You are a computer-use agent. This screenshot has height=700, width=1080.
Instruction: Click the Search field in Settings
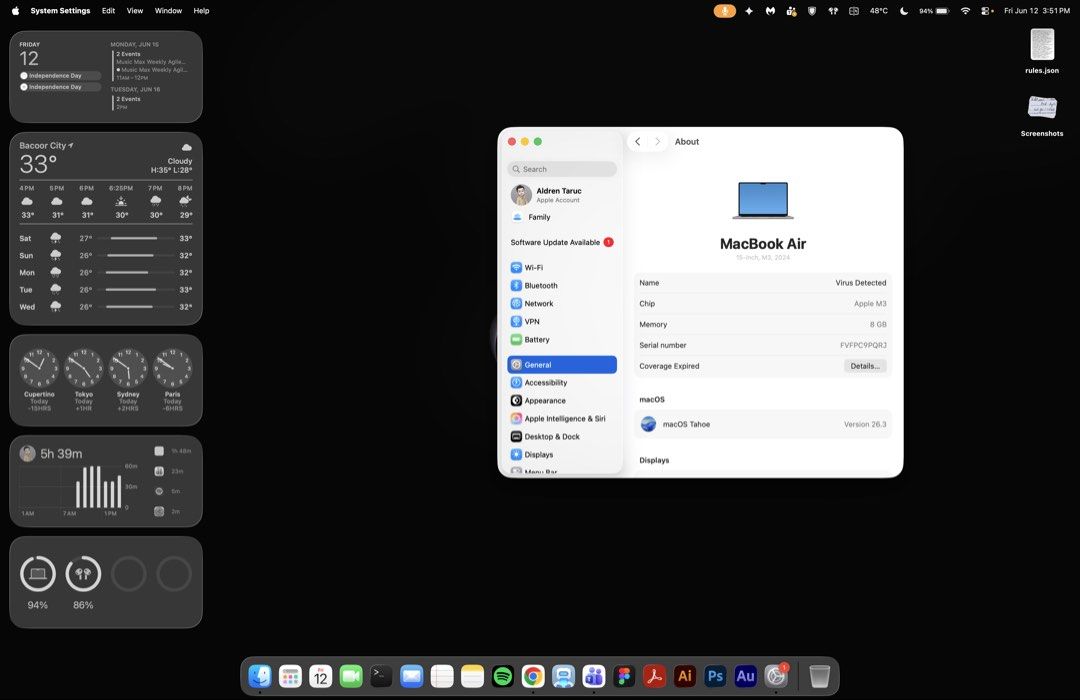coord(561,169)
